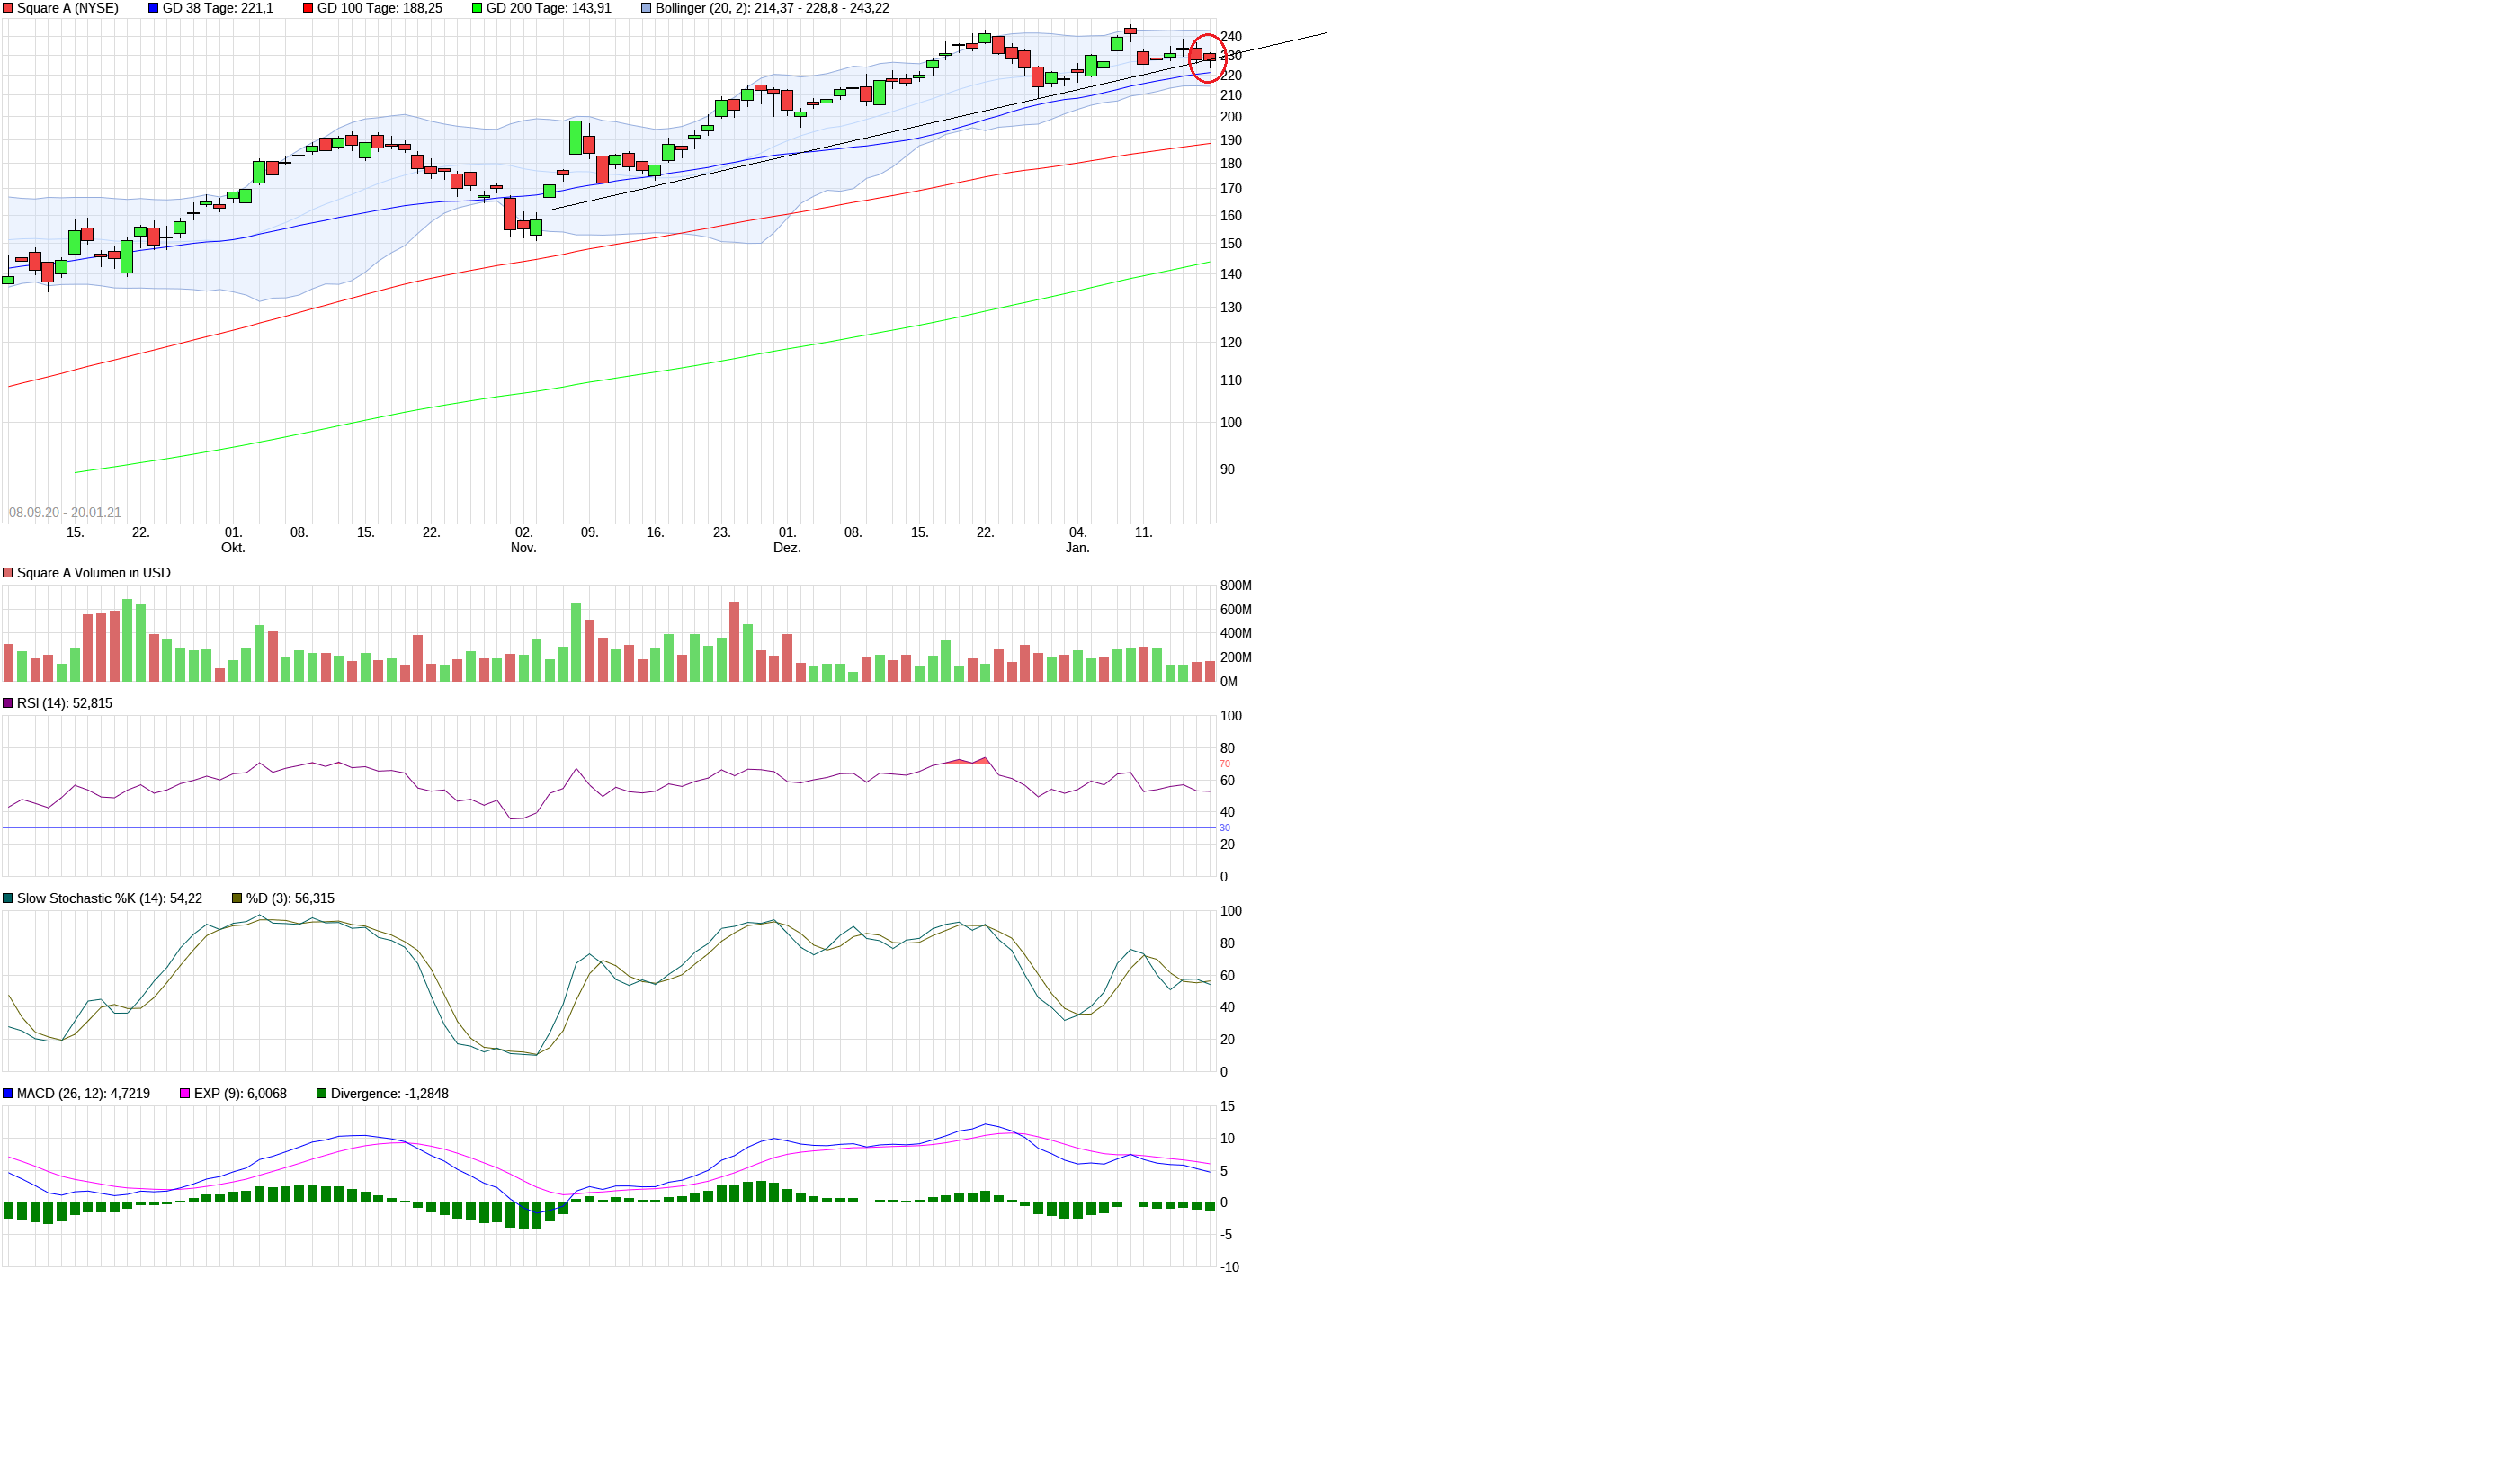Click the red GD 100 Tage legend square
The width and height of the screenshot is (2493, 1484).
coord(308,8)
